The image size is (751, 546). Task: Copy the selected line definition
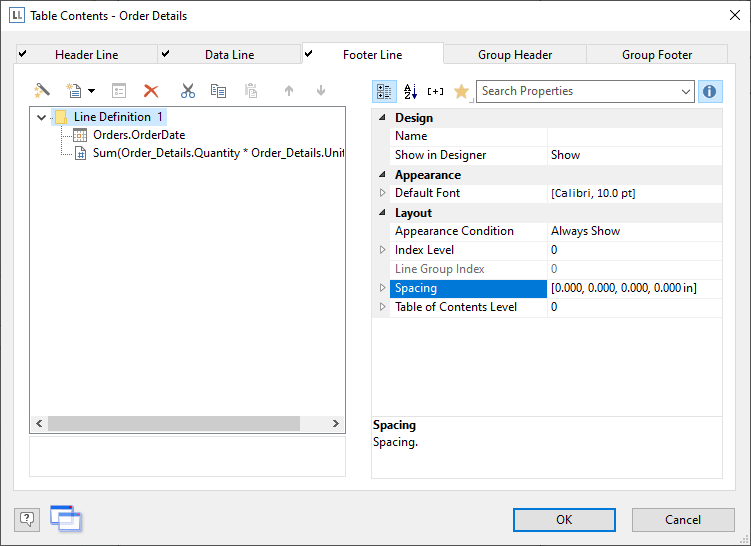pos(218,91)
